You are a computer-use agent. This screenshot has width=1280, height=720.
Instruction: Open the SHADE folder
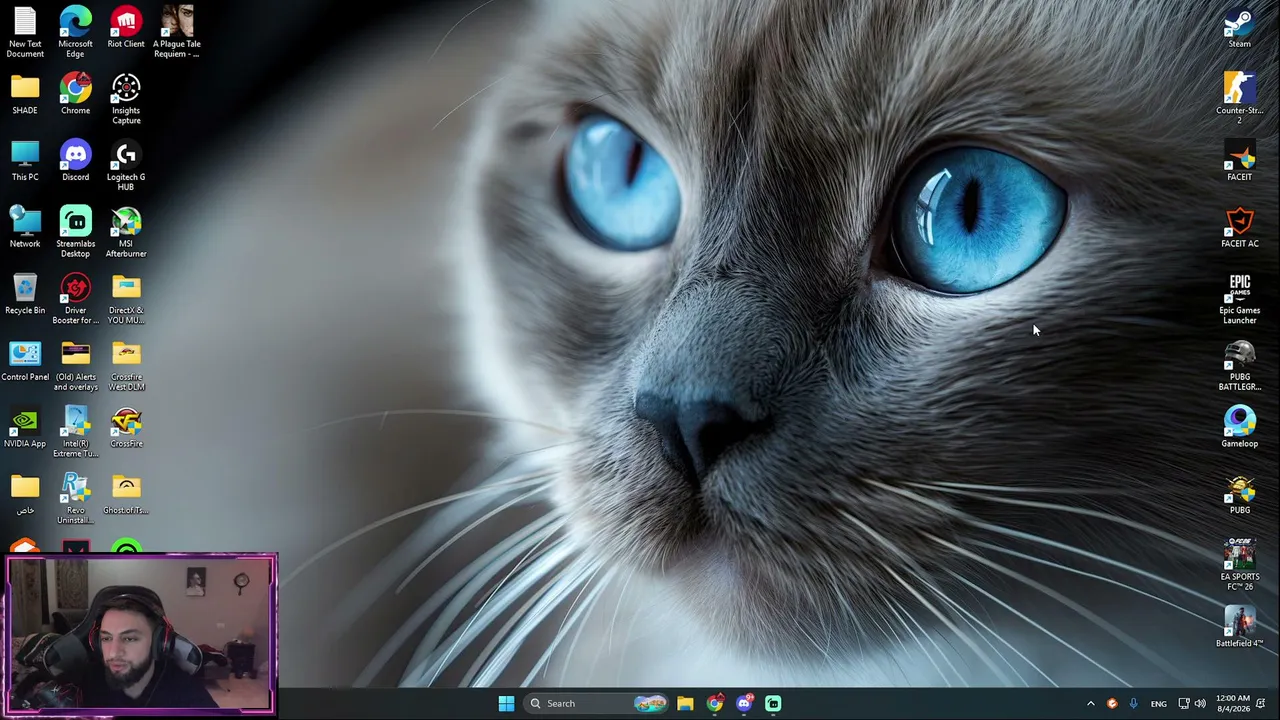click(x=25, y=94)
